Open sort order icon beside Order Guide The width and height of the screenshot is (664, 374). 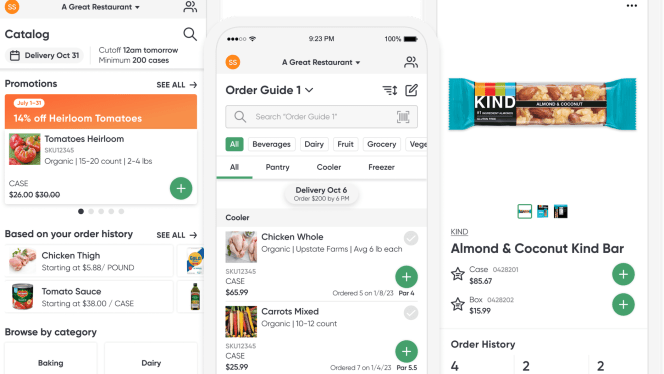pyautogui.click(x=390, y=90)
